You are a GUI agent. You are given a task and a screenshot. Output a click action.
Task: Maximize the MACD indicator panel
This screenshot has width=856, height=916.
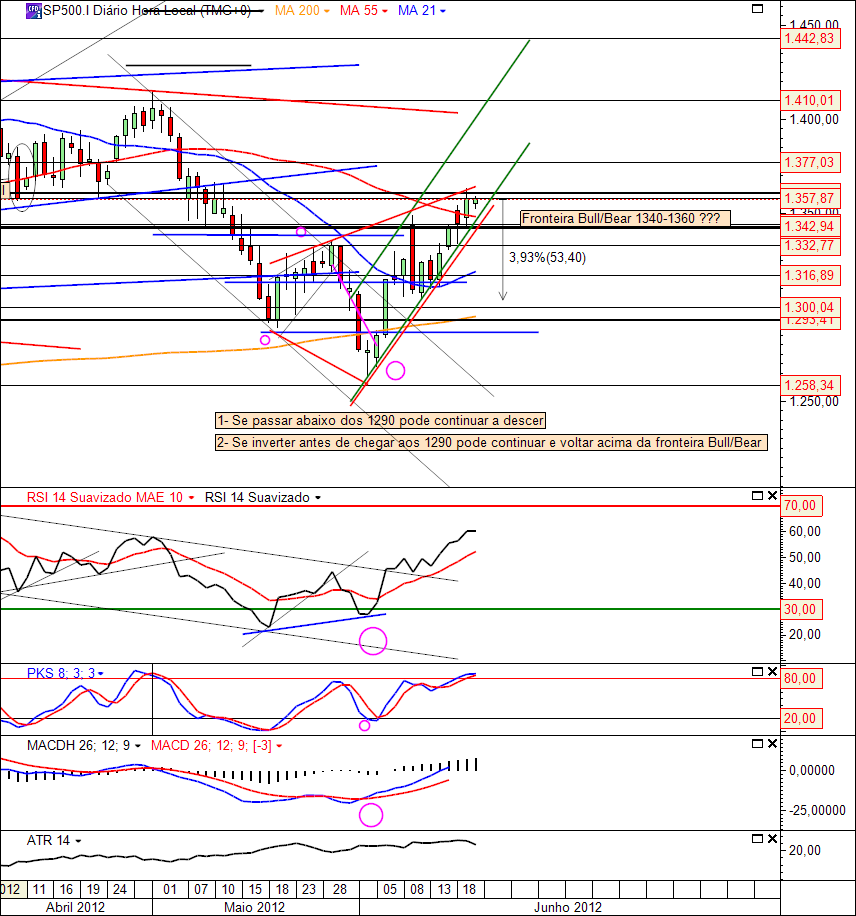pyautogui.click(x=757, y=744)
